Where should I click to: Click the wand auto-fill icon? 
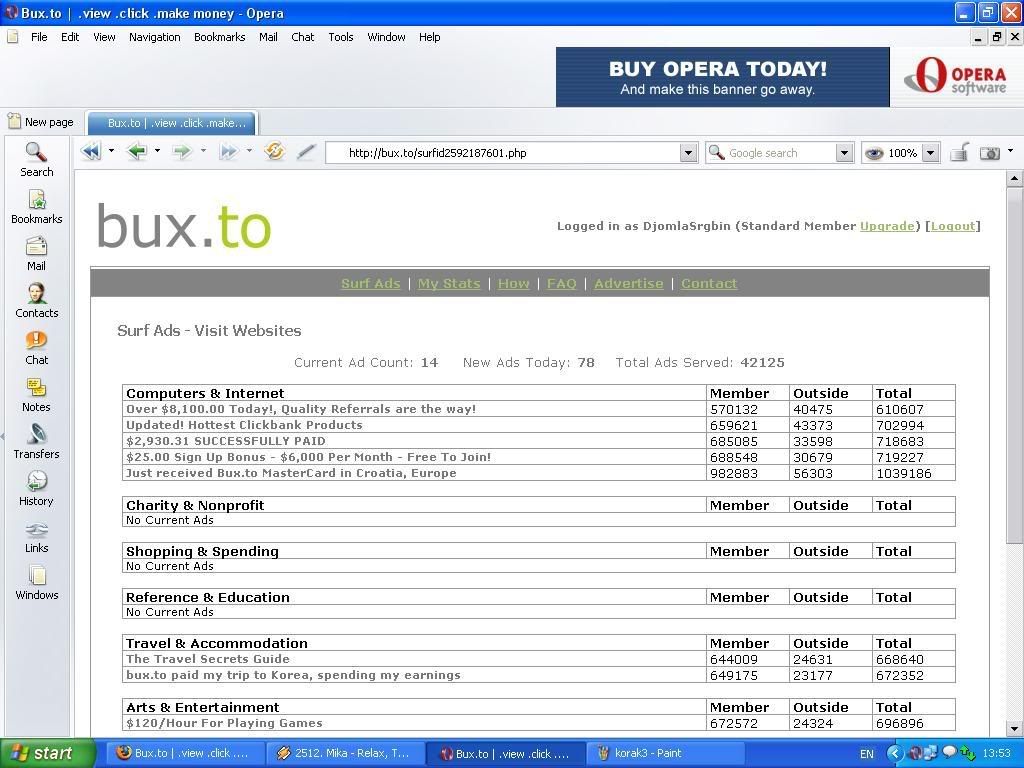pos(306,152)
